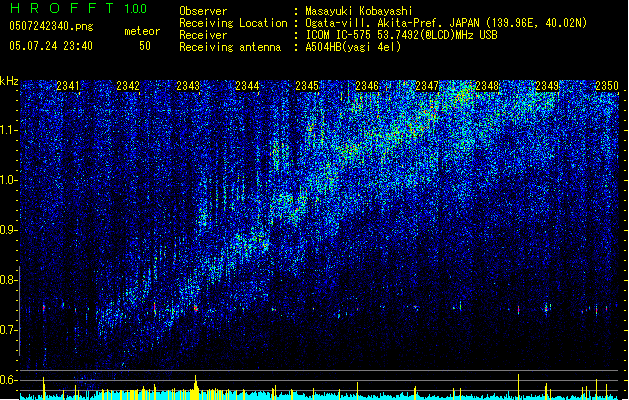629x400 pixels.
Task: Click the ICOM IC-575 receiver description
Action: click(401, 35)
